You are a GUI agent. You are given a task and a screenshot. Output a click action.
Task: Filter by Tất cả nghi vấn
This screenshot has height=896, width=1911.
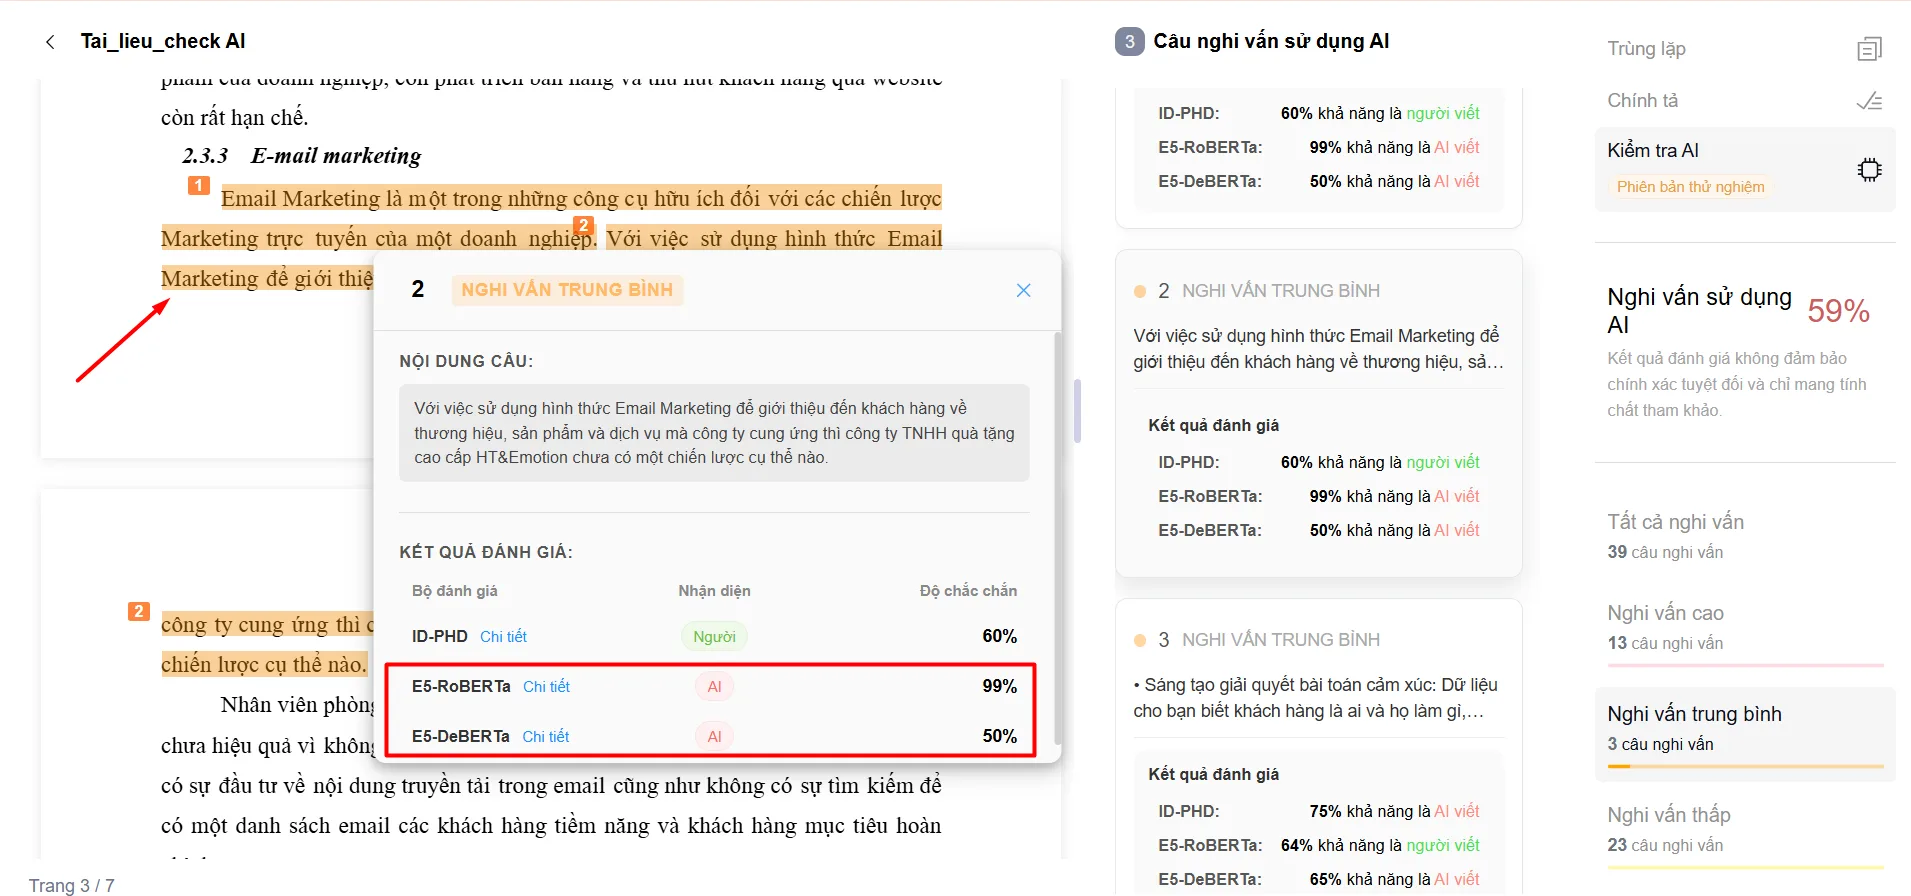1745,536
